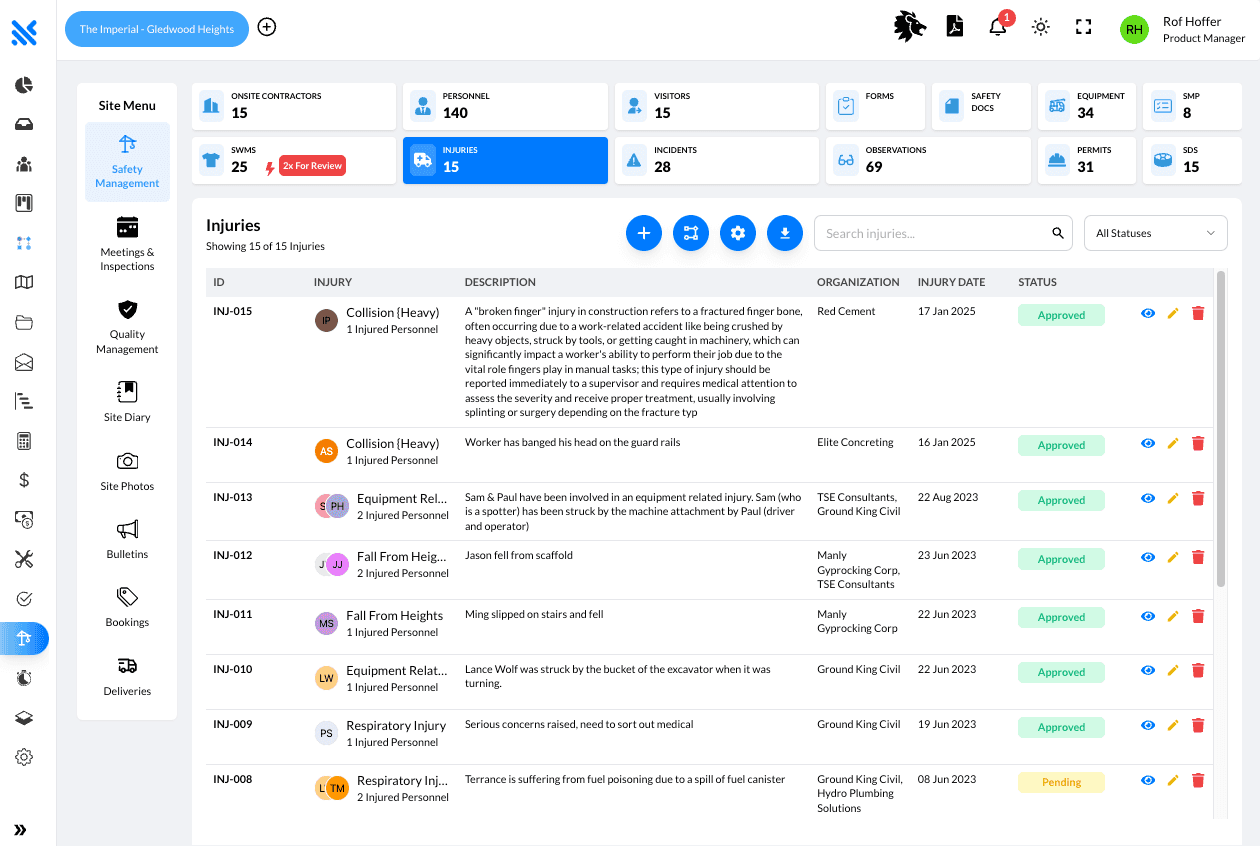Open injuries settings gear round button
Viewport: 1260px width, 846px height.
(x=738, y=233)
